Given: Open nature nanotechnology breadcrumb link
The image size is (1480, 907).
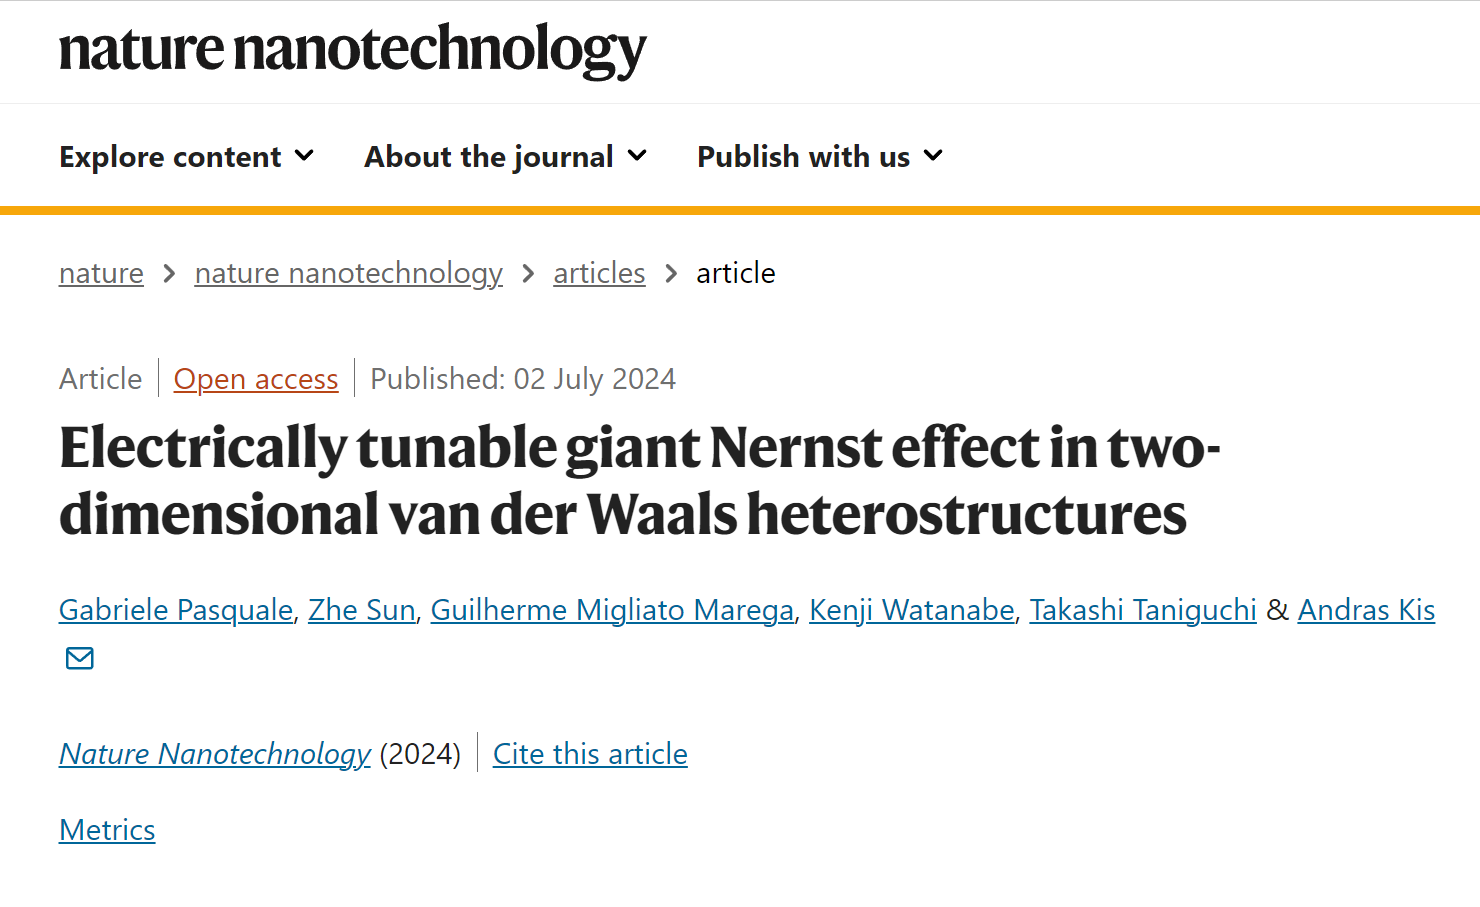Looking at the screenshot, I should coord(348,273).
